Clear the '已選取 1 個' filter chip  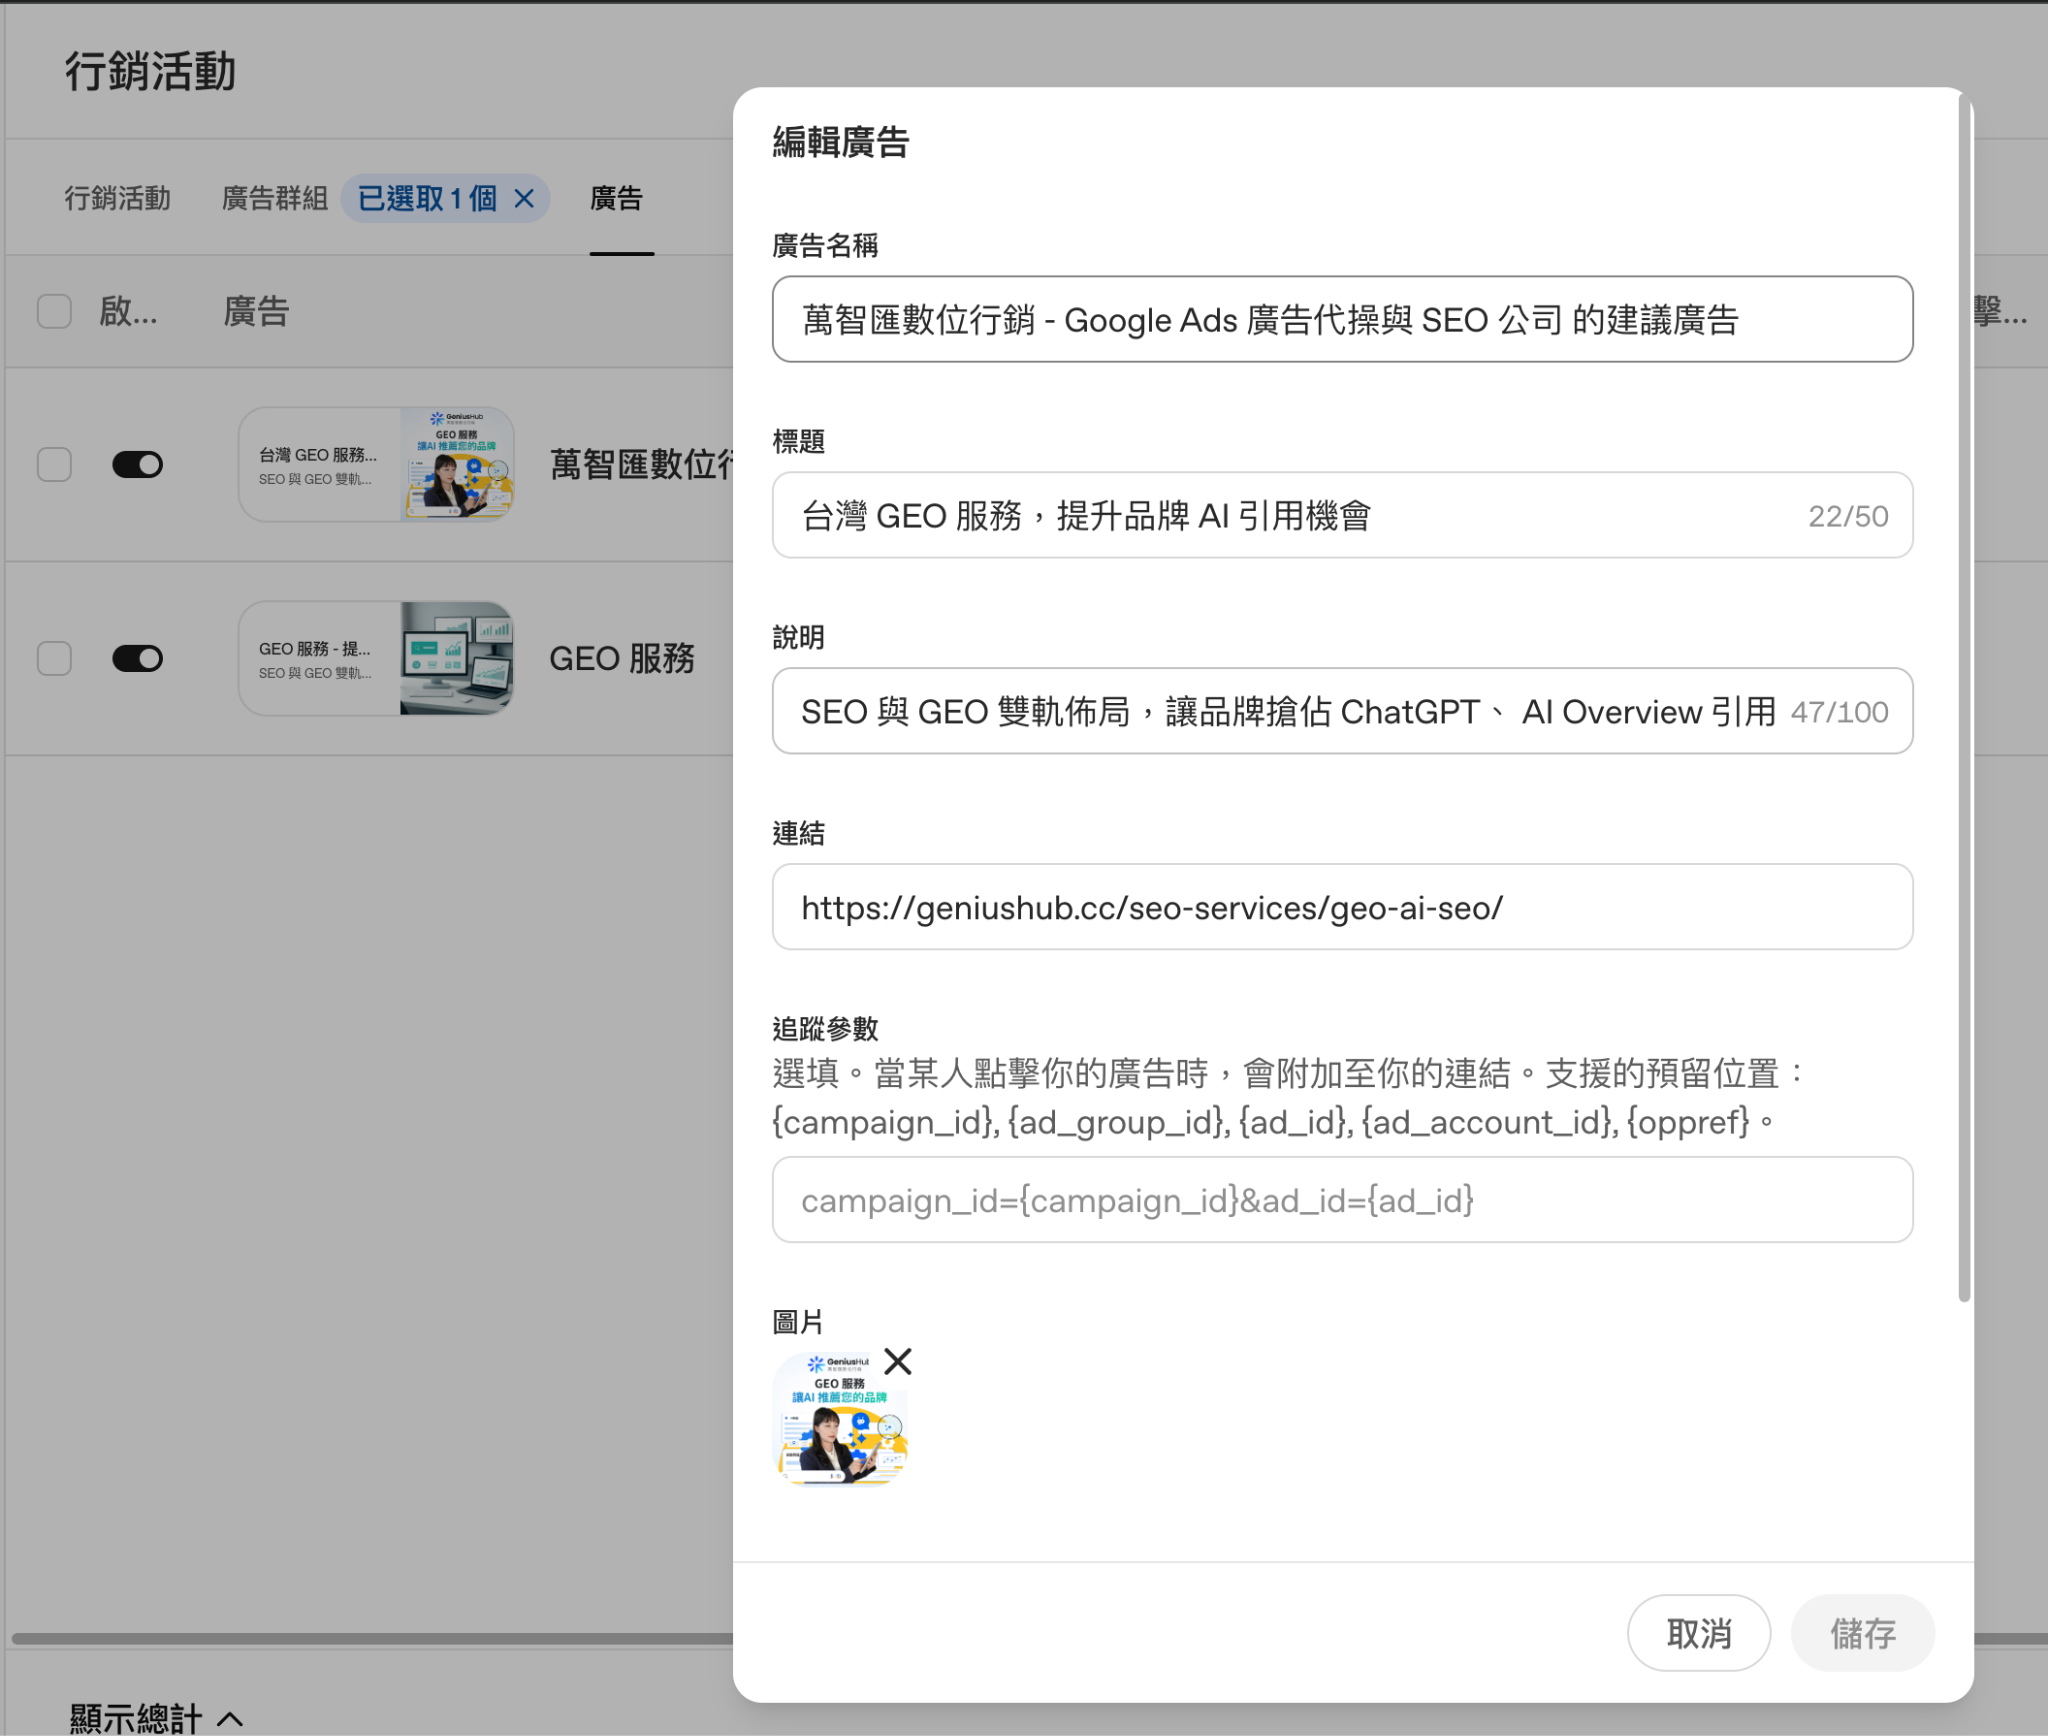524,198
